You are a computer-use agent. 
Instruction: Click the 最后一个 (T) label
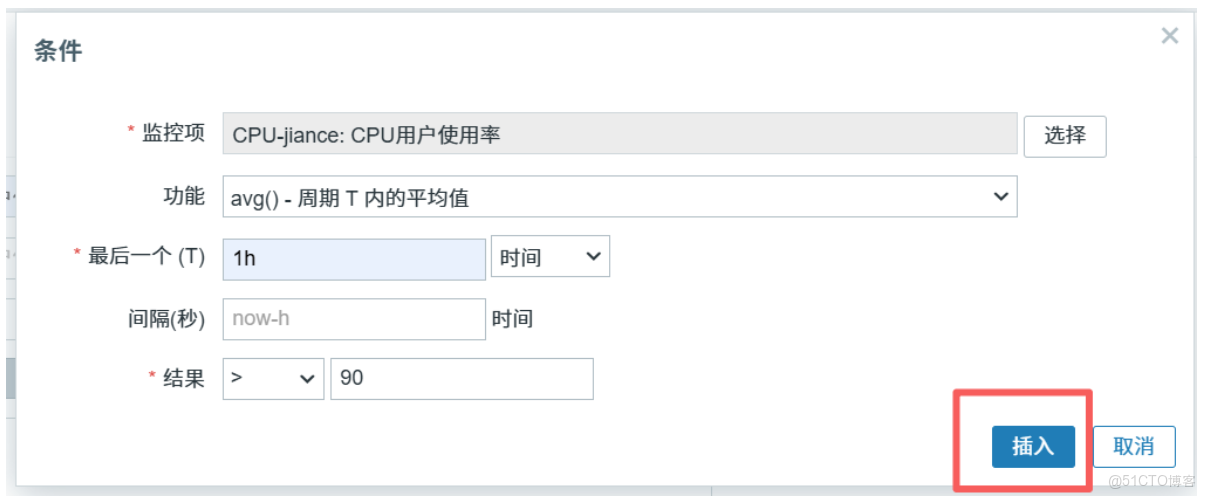coord(146,257)
